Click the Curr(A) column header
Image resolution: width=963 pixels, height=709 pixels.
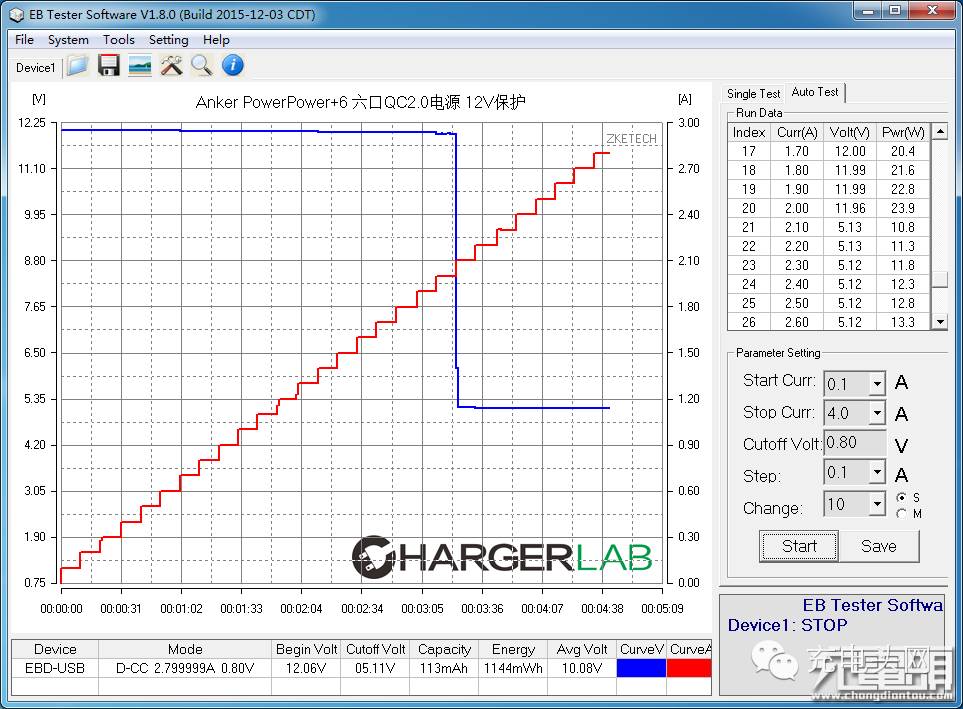coord(797,132)
